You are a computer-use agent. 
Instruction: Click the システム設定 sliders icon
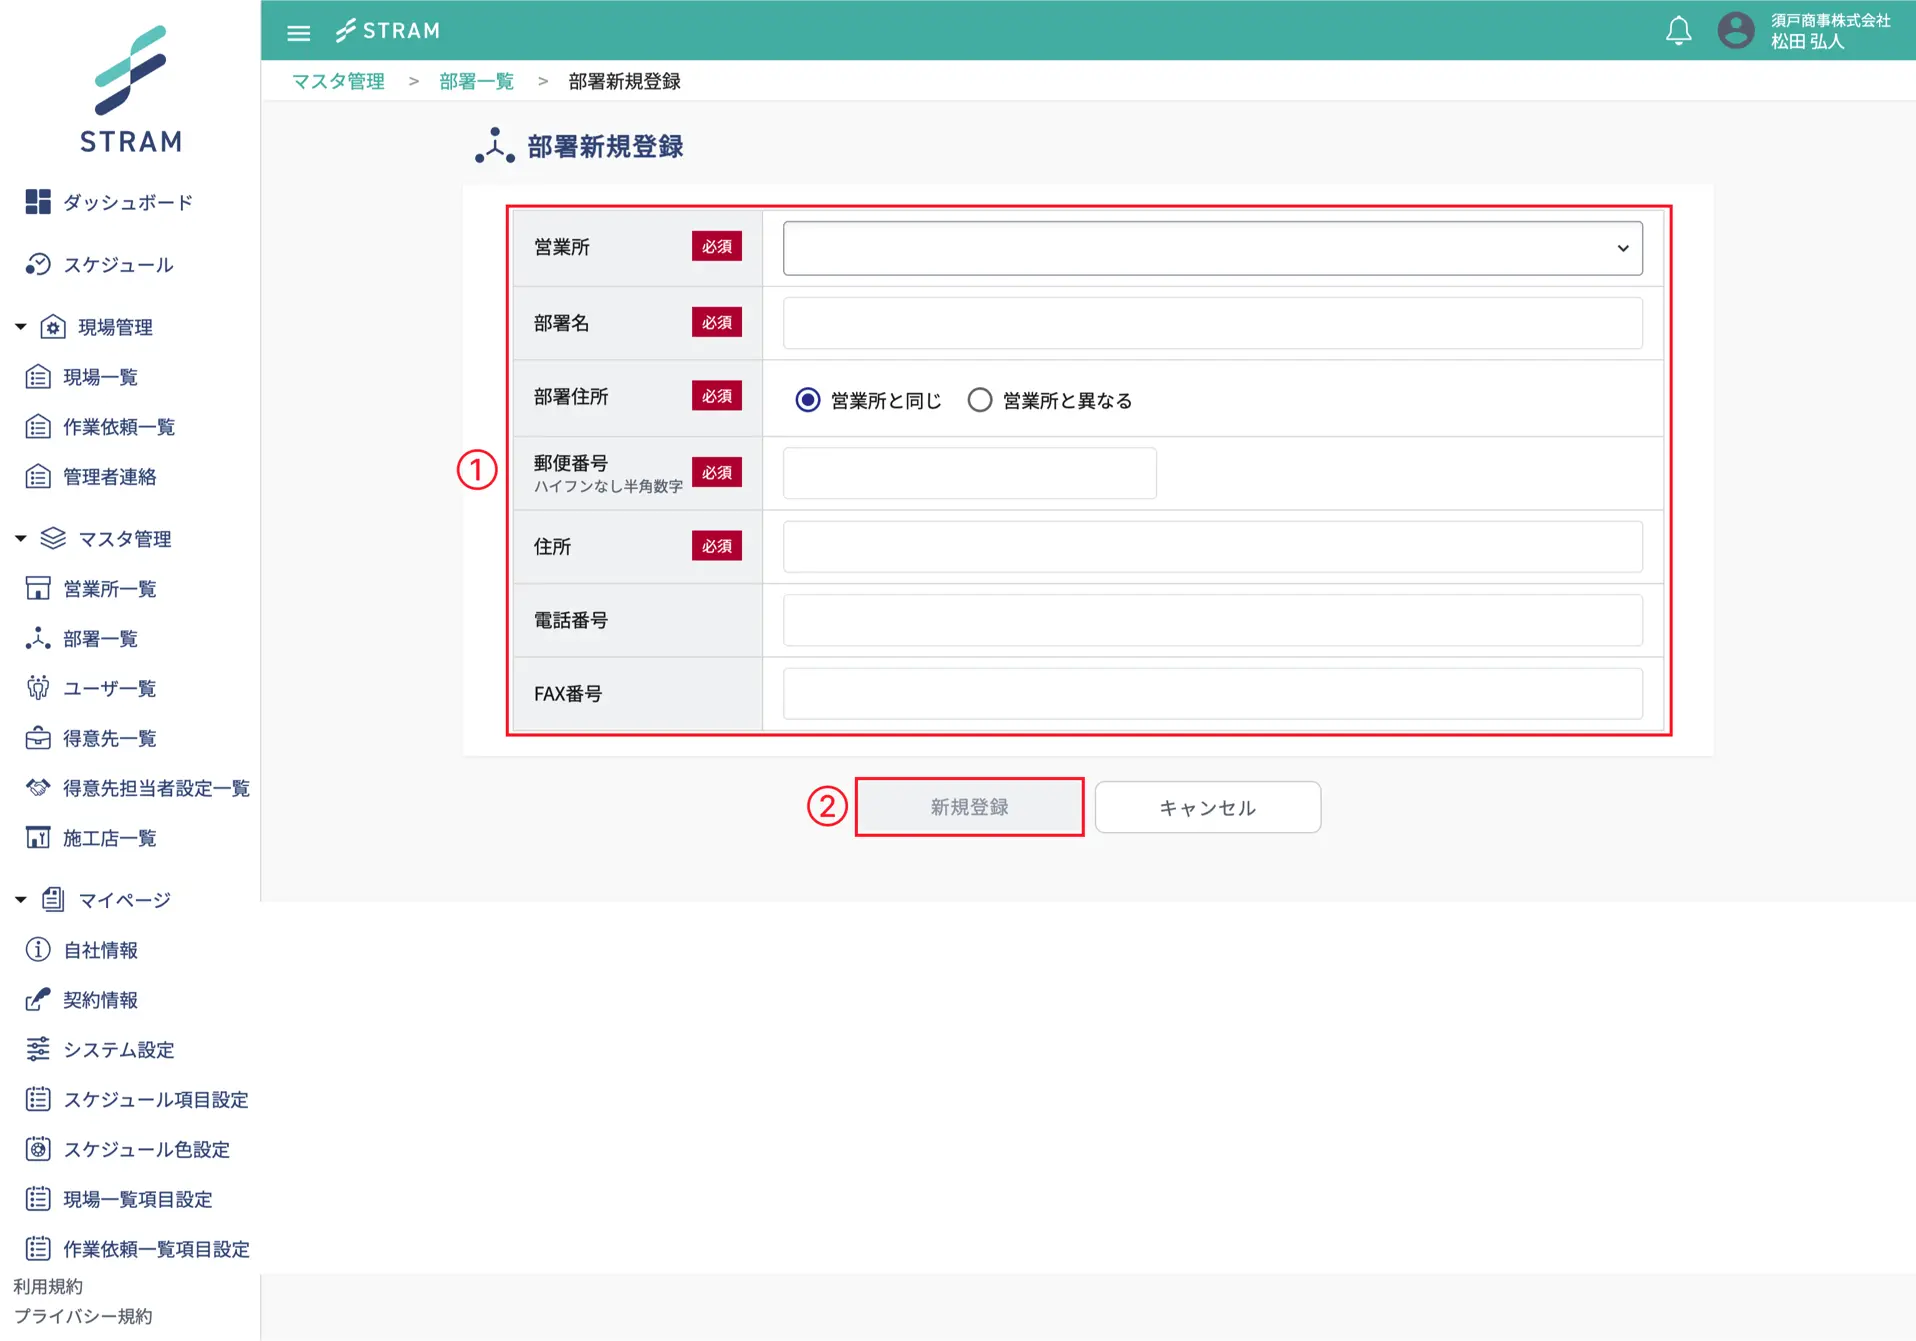coord(38,1049)
